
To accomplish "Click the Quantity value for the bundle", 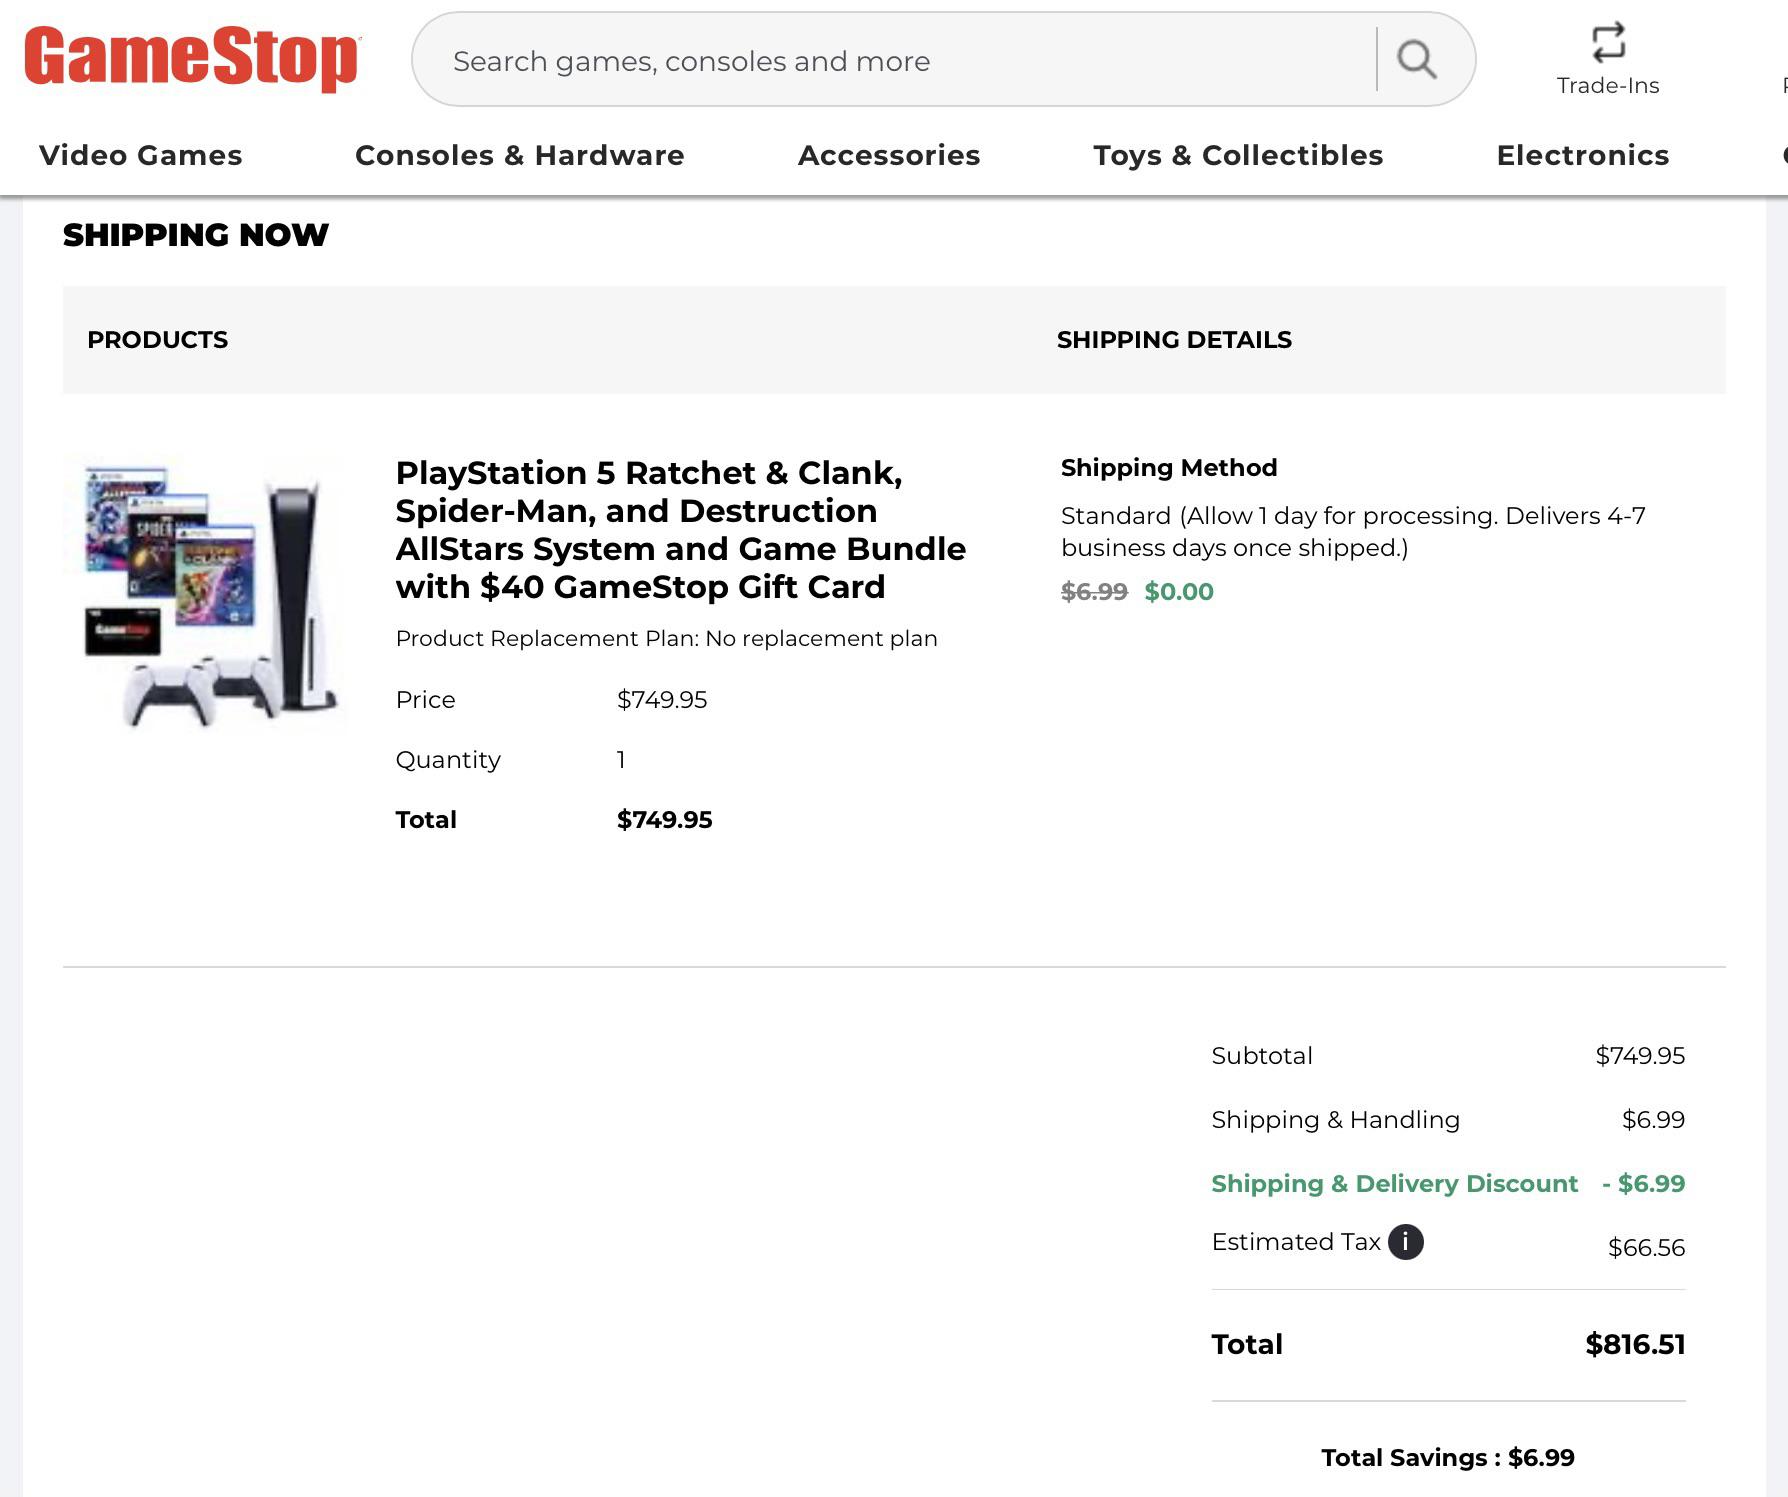I will pos(621,760).
